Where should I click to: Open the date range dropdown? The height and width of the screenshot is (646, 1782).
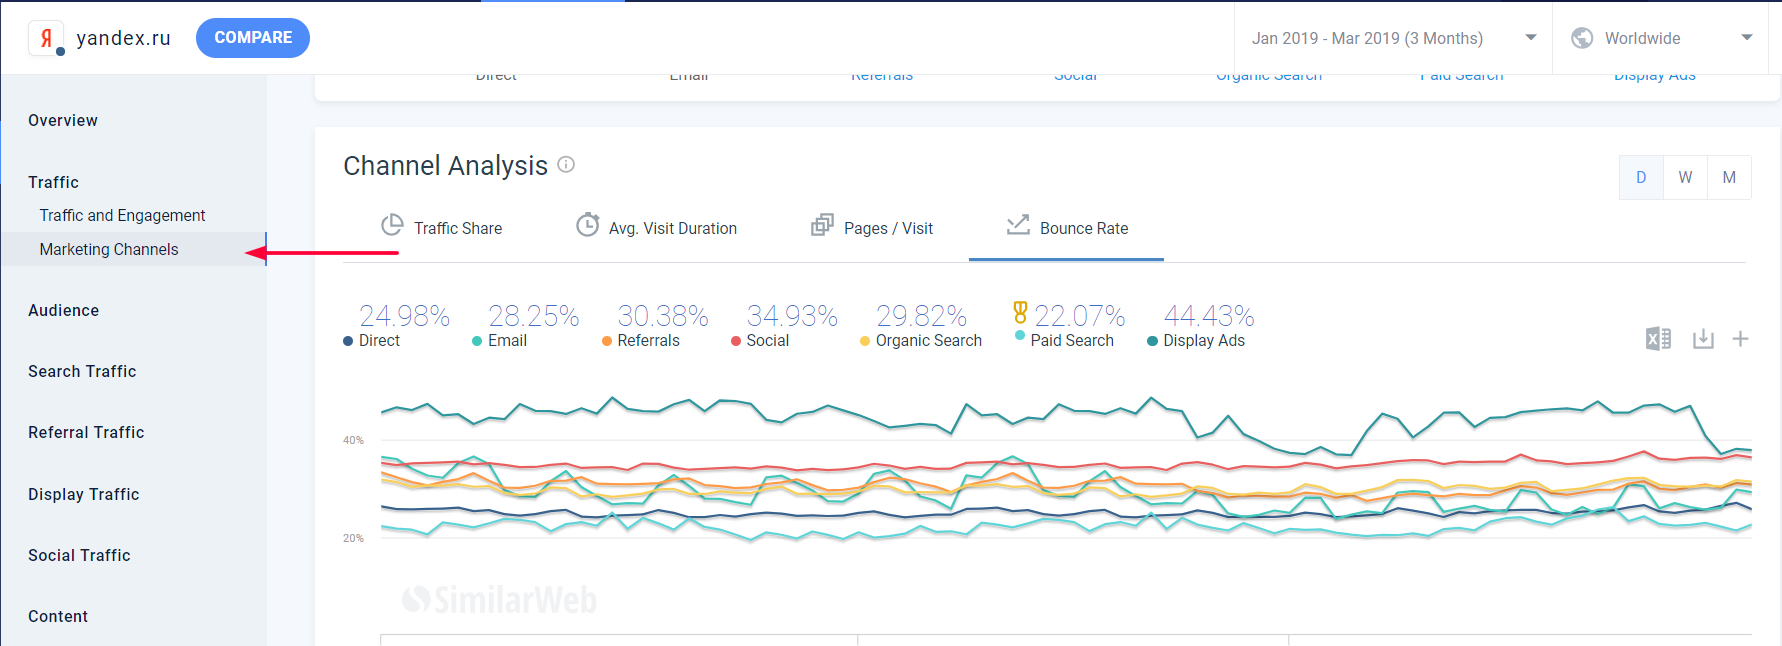[1393, 38]
